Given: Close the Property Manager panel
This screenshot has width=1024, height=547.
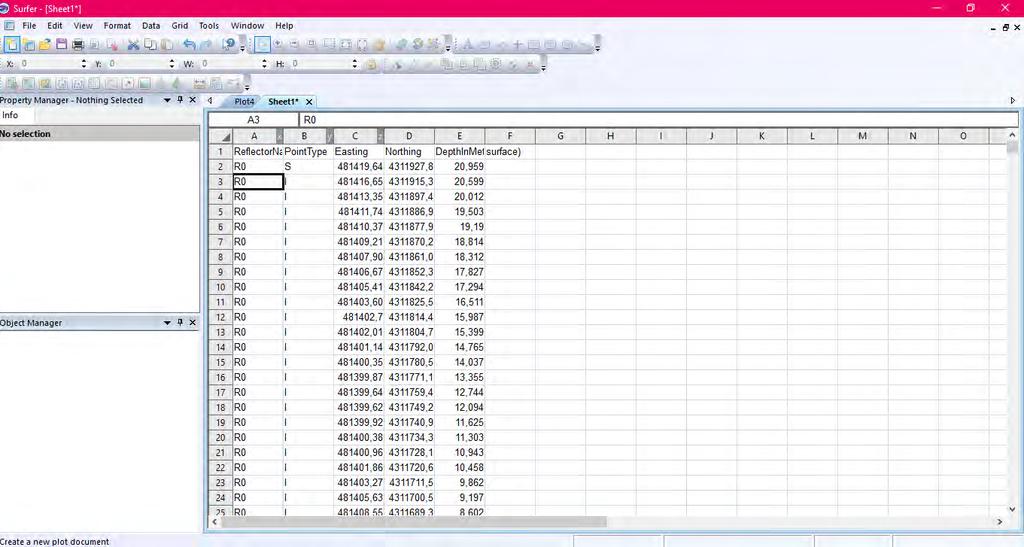Looking at the screenshot, I should (x=193, y=100).
